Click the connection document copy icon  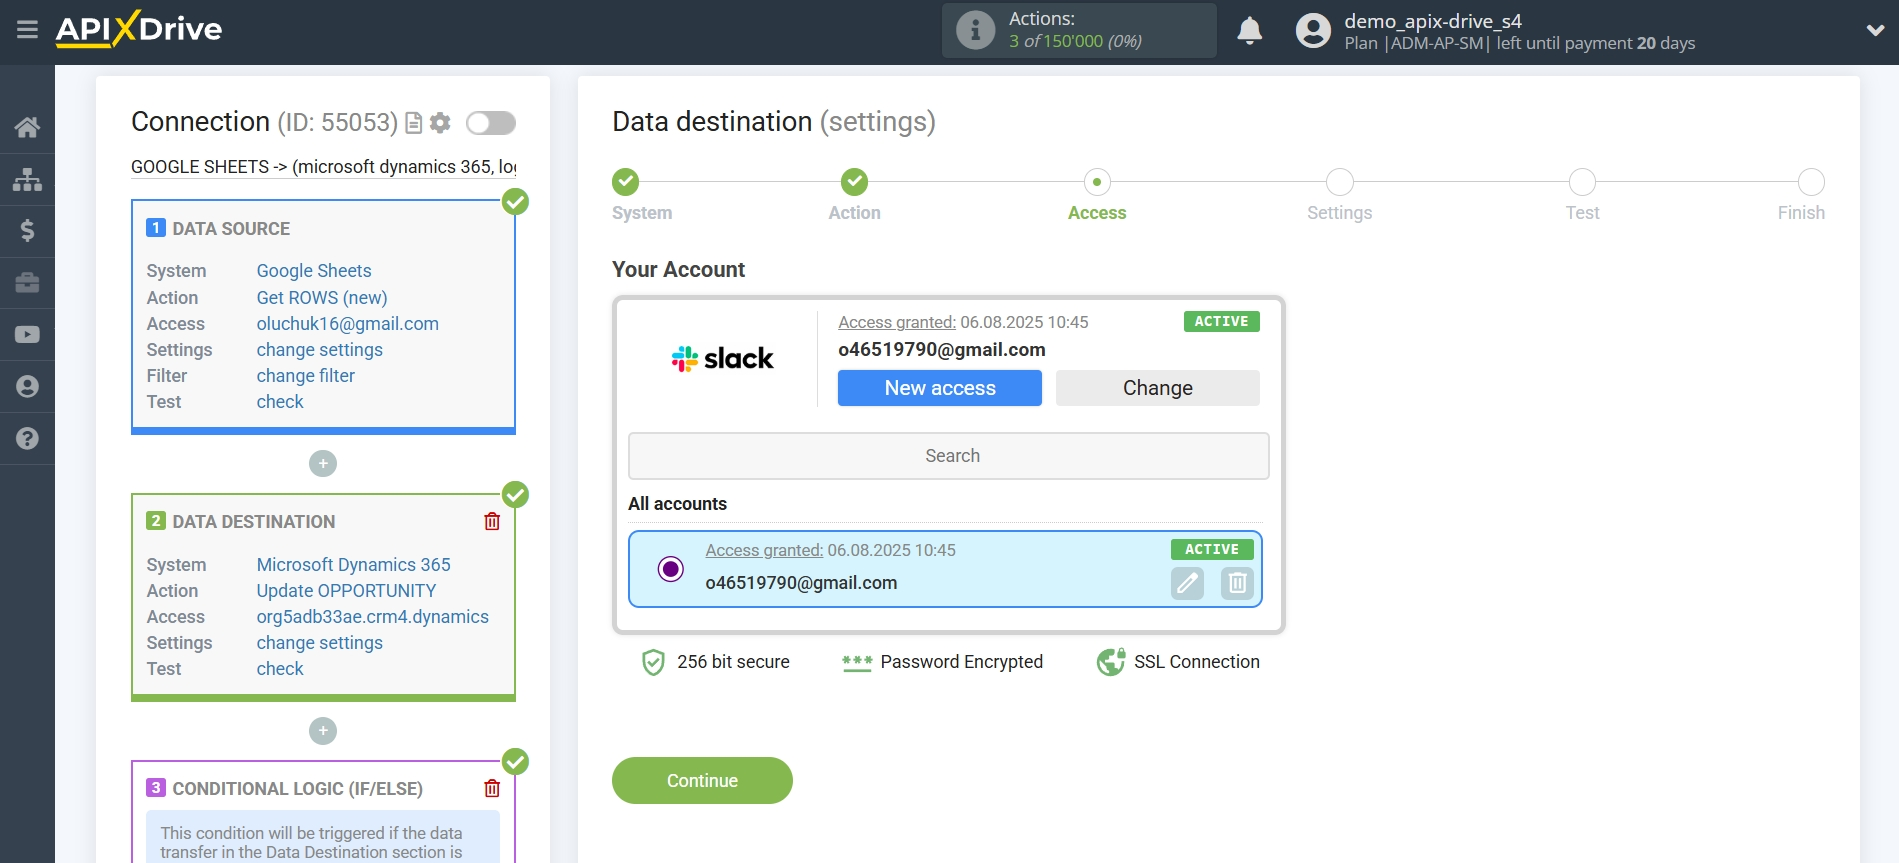coord(413,123)
